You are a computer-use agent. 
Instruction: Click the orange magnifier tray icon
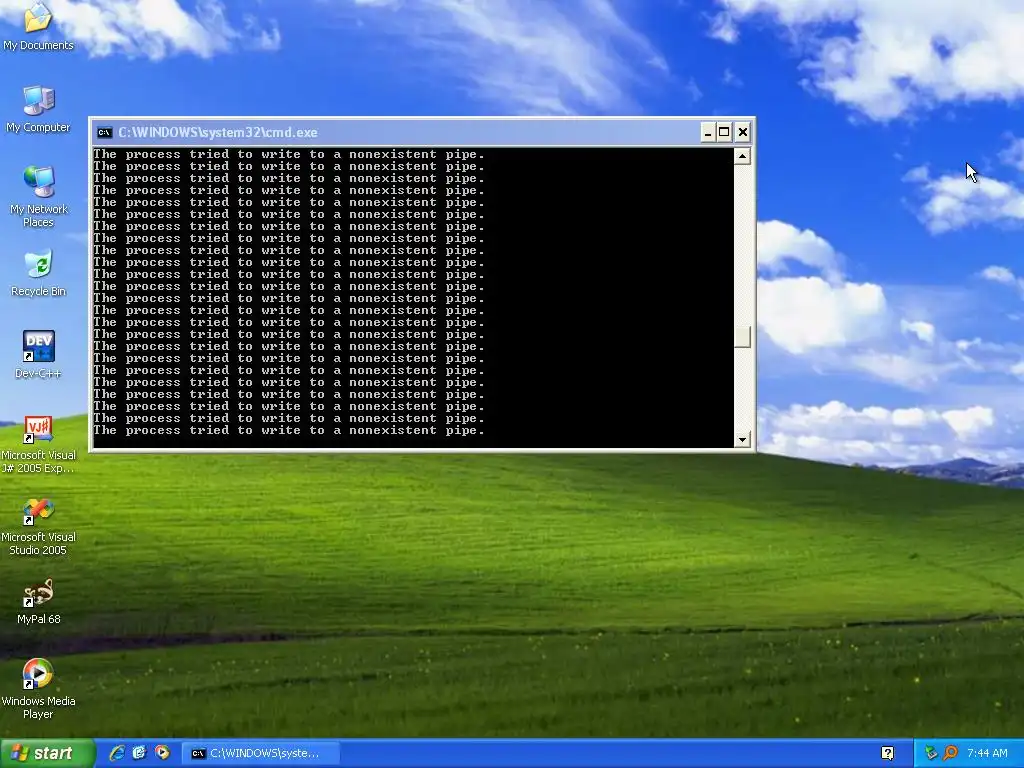click(x=950, y=753)
